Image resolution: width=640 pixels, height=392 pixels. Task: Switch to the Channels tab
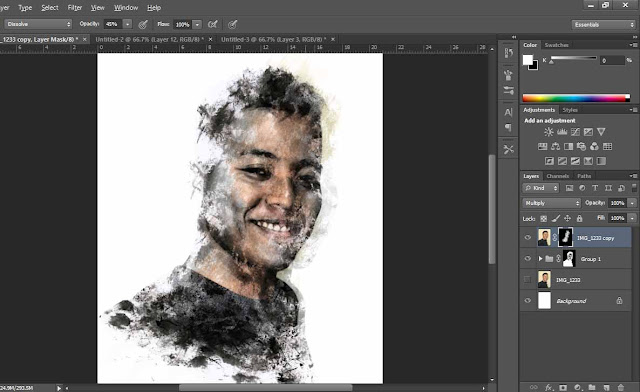click(558, 176)
